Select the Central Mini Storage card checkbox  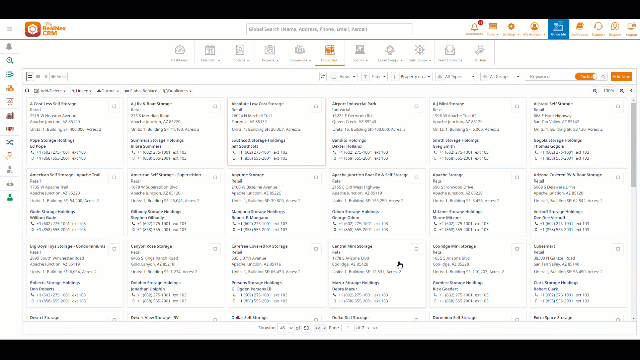(x=416, y=249)
